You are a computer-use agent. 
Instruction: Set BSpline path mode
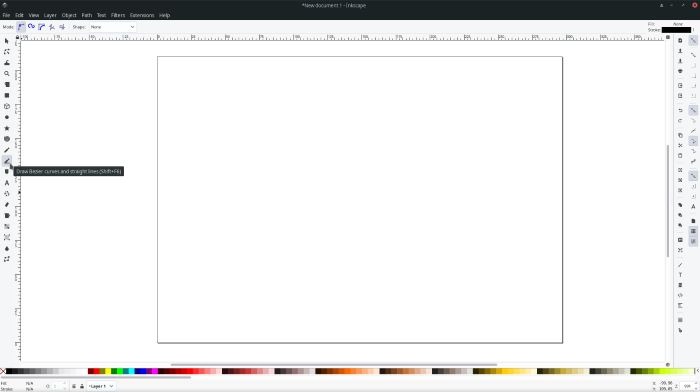click(42, 27)
